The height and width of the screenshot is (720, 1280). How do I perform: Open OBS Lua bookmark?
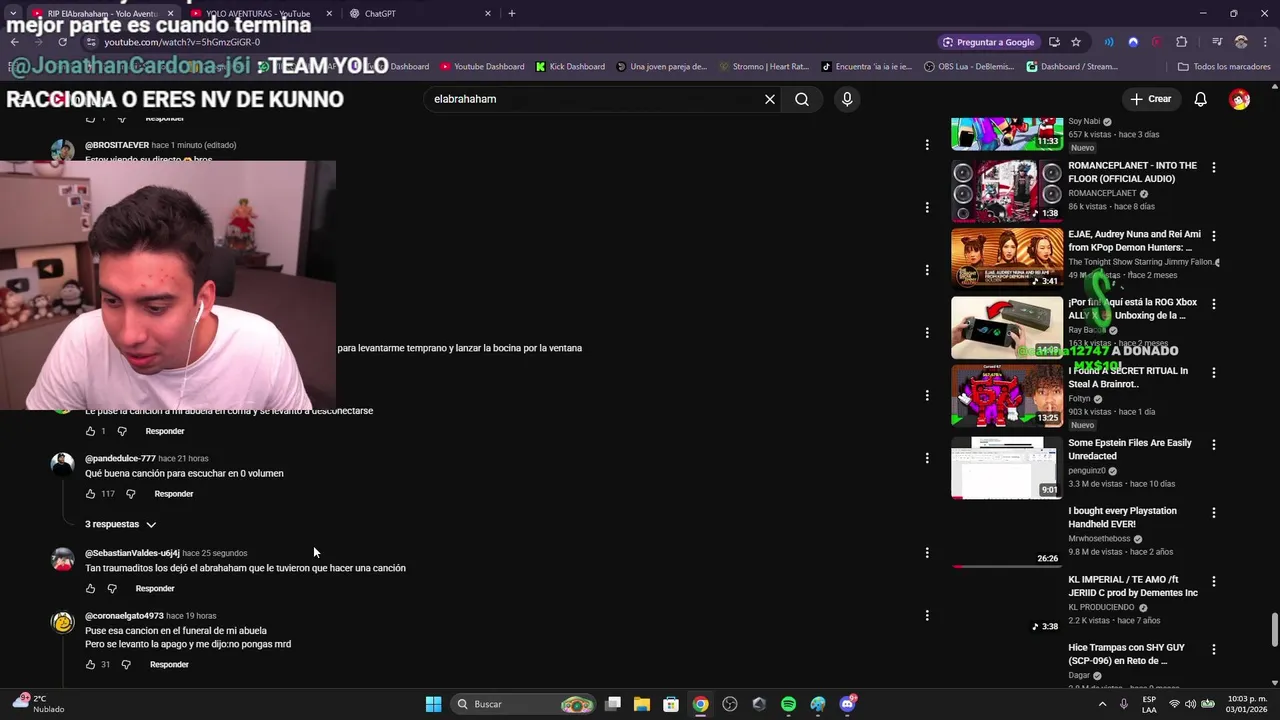(969, 67)
